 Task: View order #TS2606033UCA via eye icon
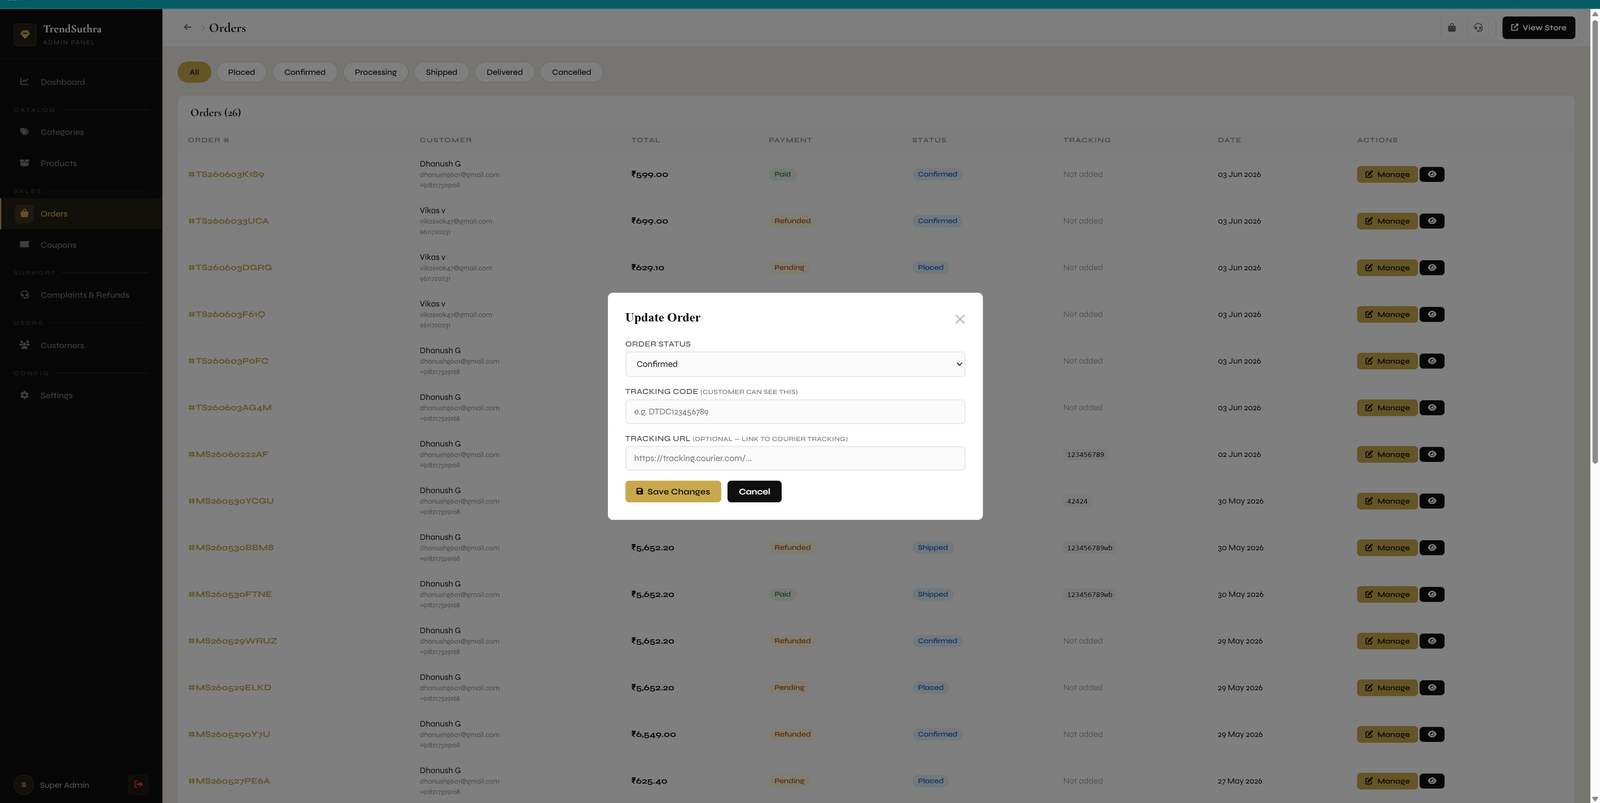(x=1432, y=221)
